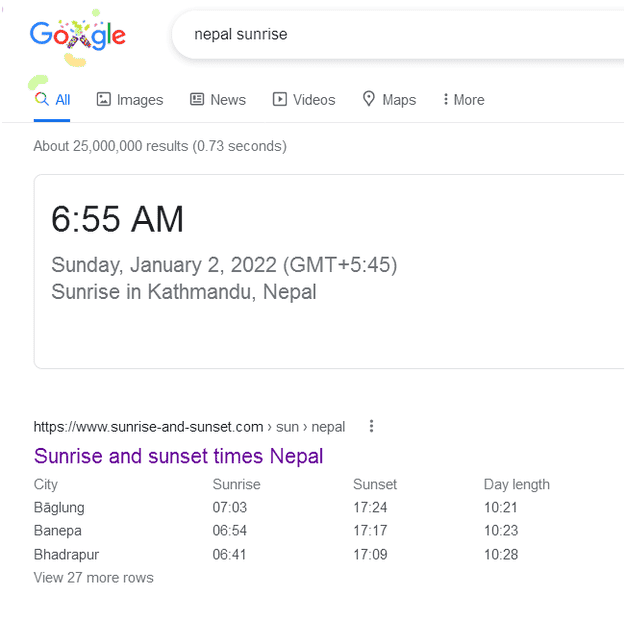Click the Banepa city row

click(x=57, y=531)
